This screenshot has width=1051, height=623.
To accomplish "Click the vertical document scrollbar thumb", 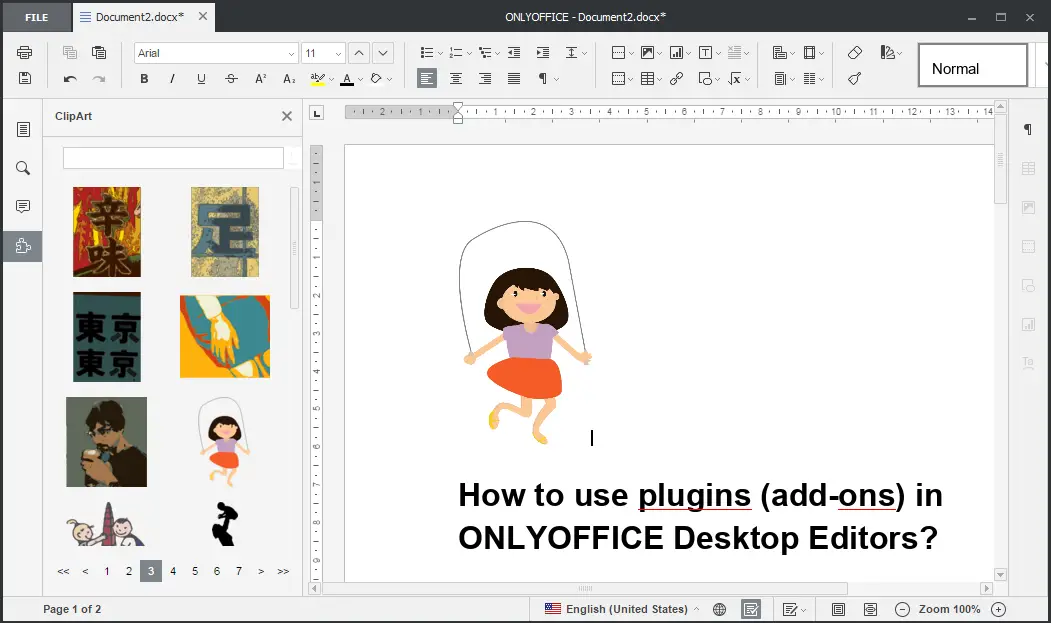I will tap(1000, 158).
